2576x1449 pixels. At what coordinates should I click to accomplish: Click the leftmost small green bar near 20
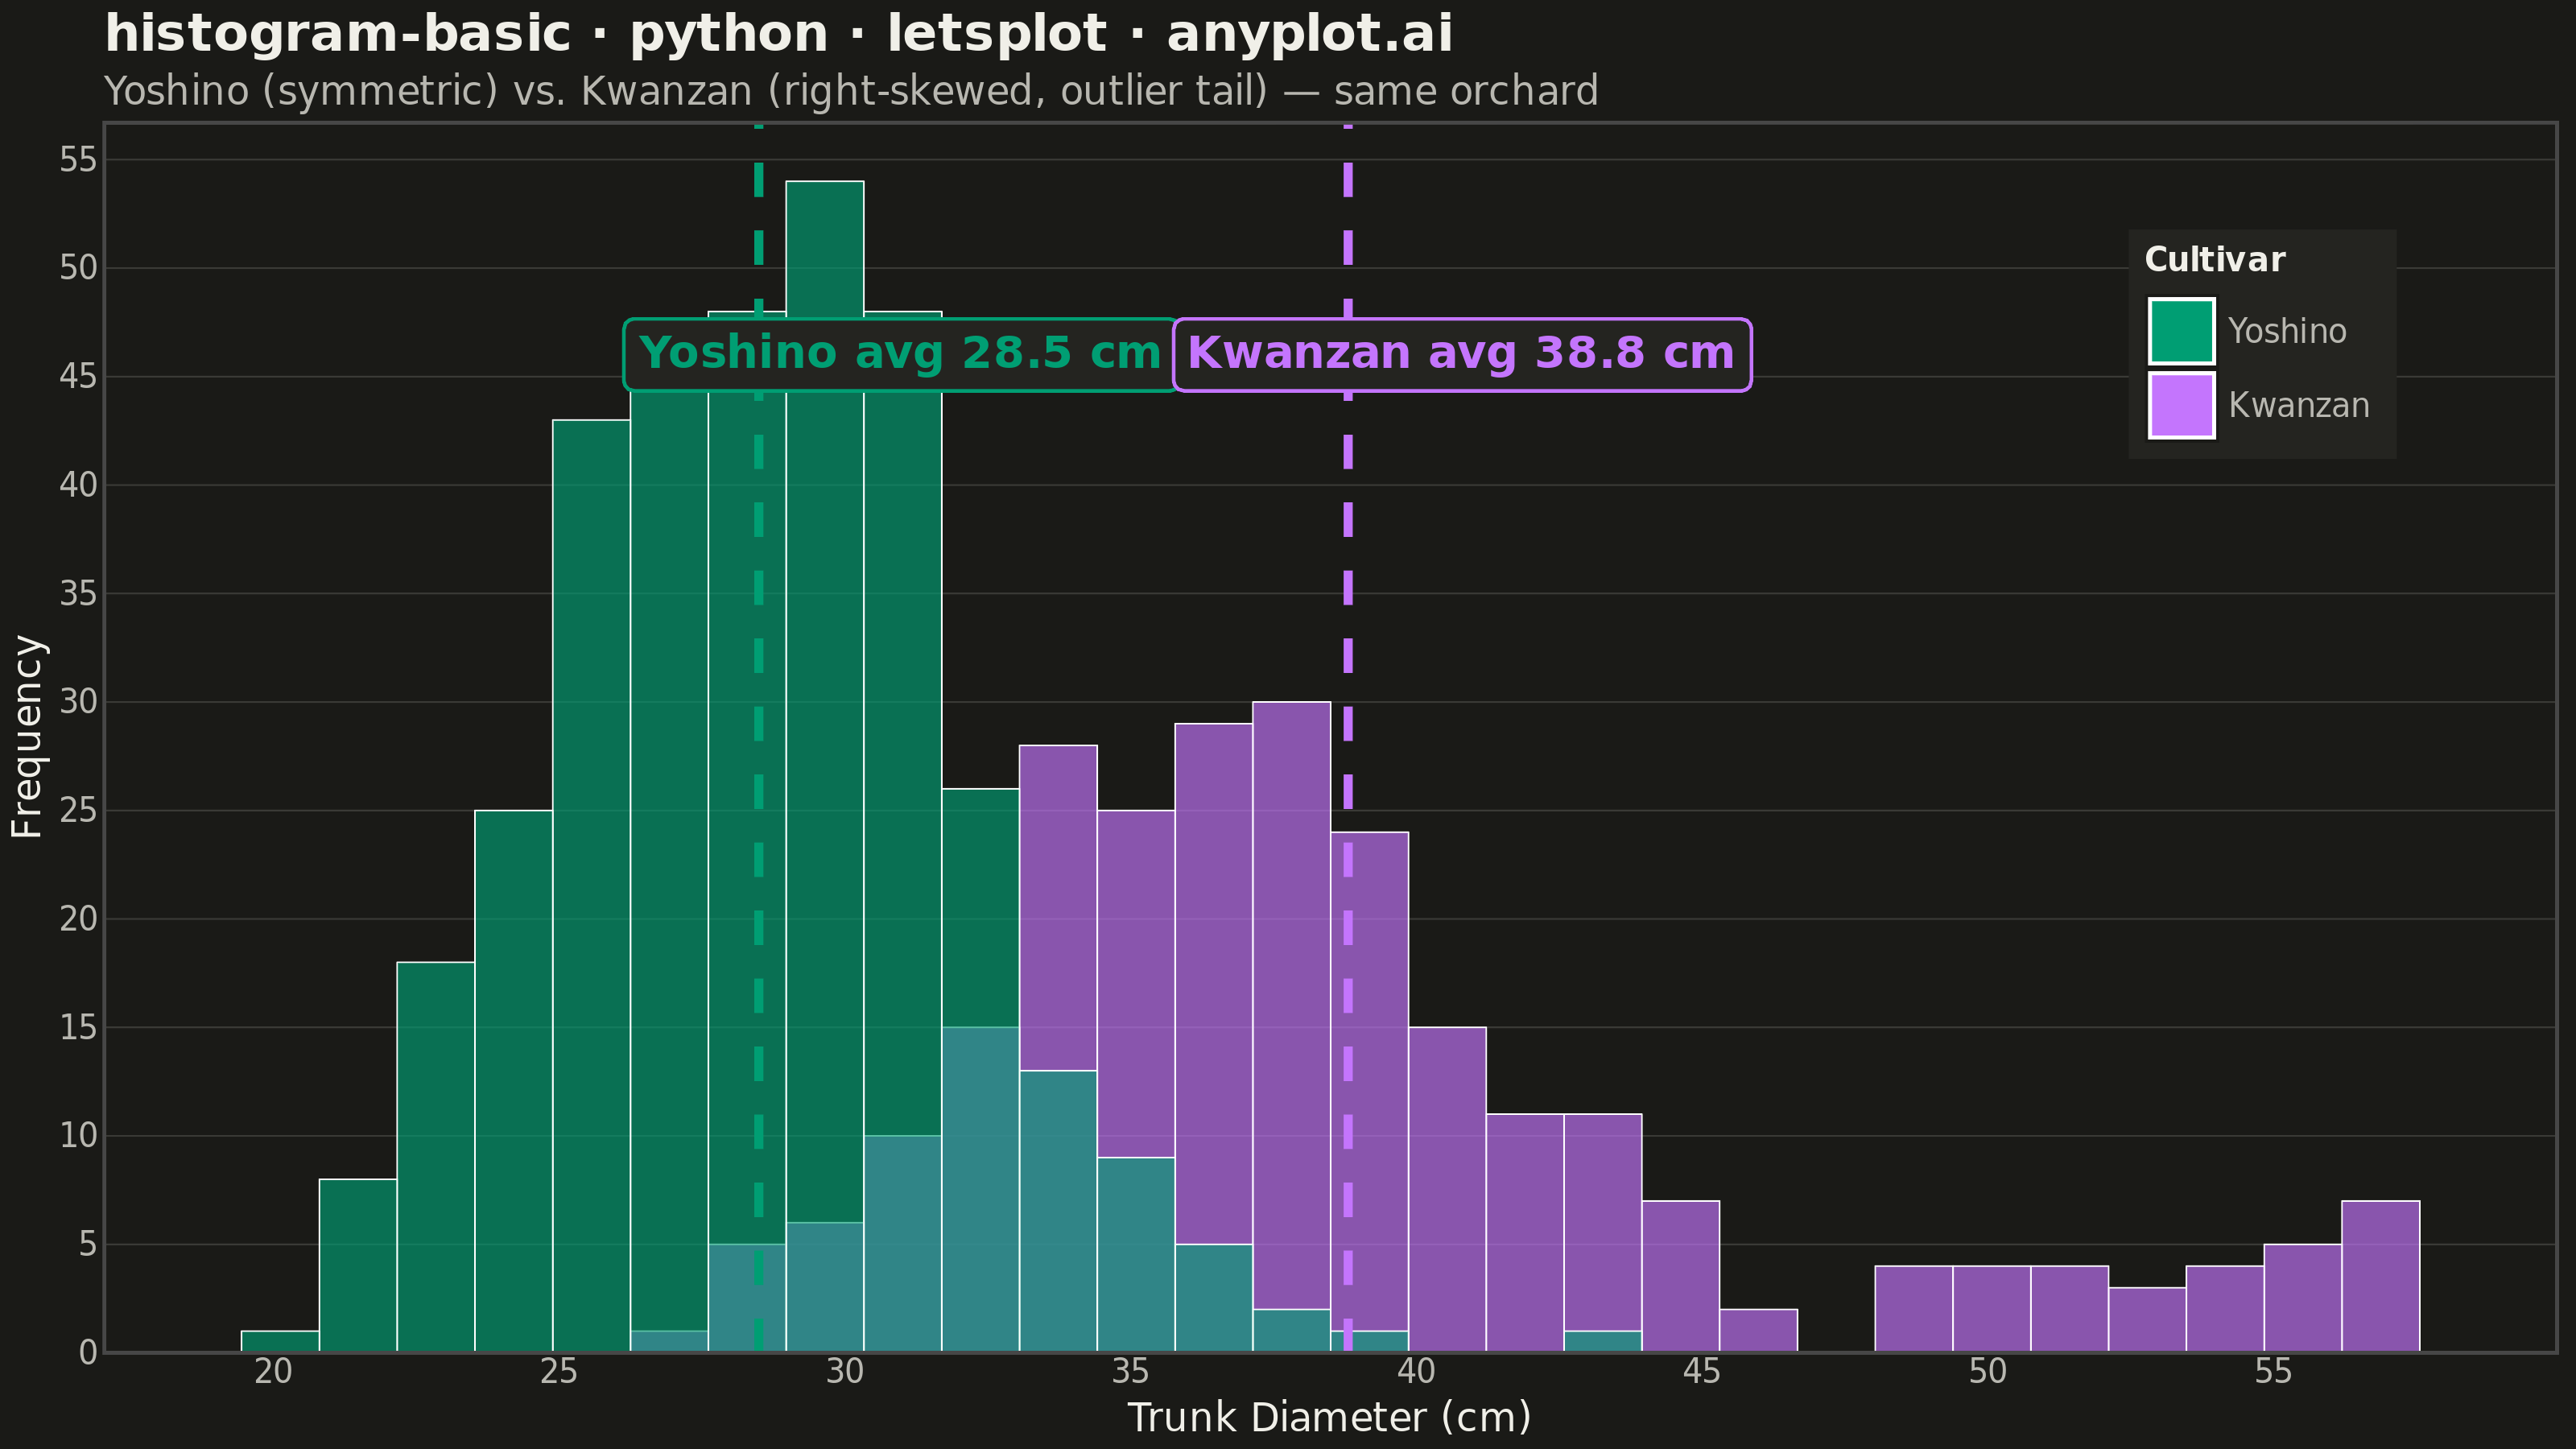(x=280, y=1342)
